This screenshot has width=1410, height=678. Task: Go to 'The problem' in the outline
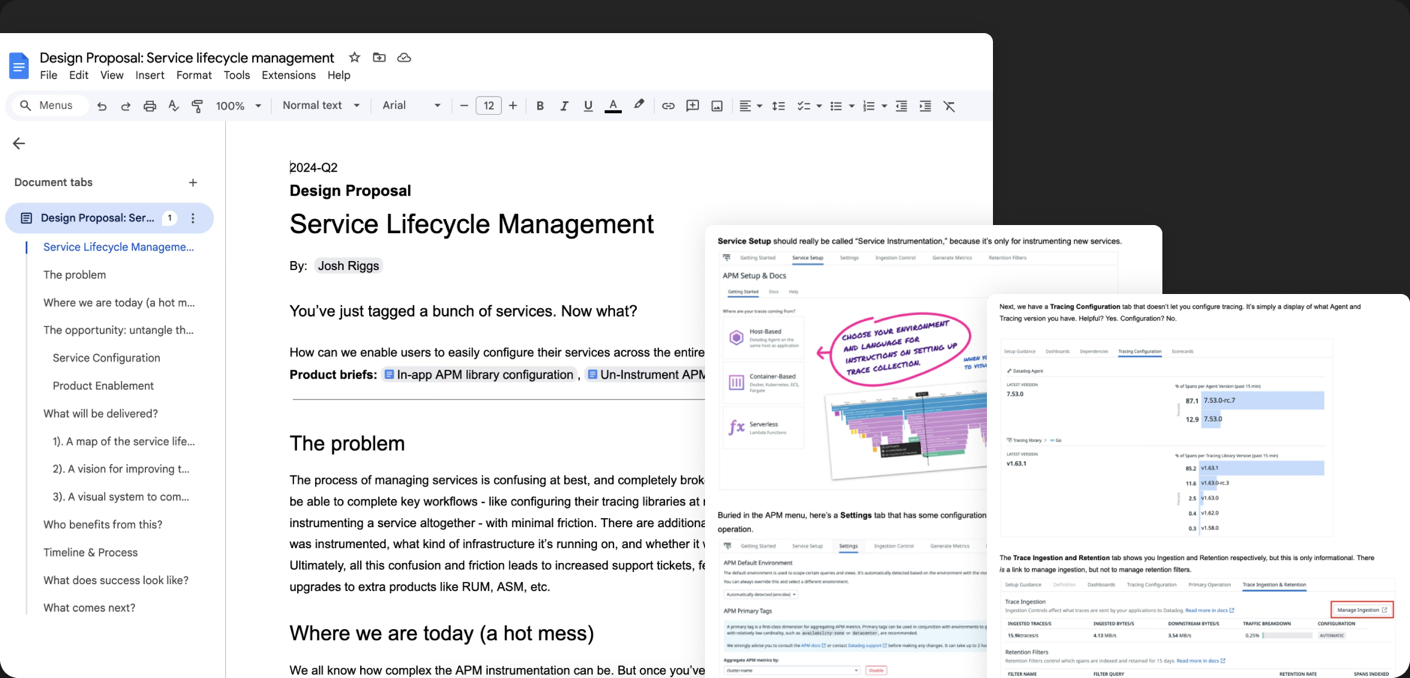[75, 275]
